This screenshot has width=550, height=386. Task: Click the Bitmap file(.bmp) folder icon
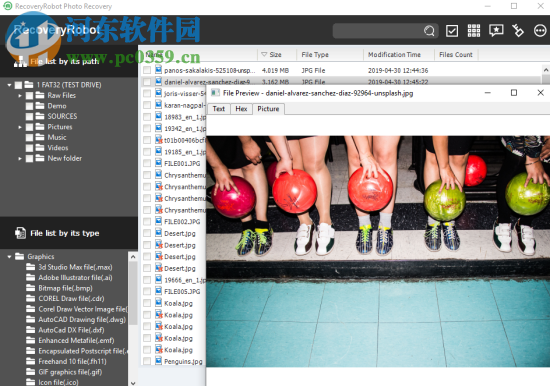coord(31,288)
